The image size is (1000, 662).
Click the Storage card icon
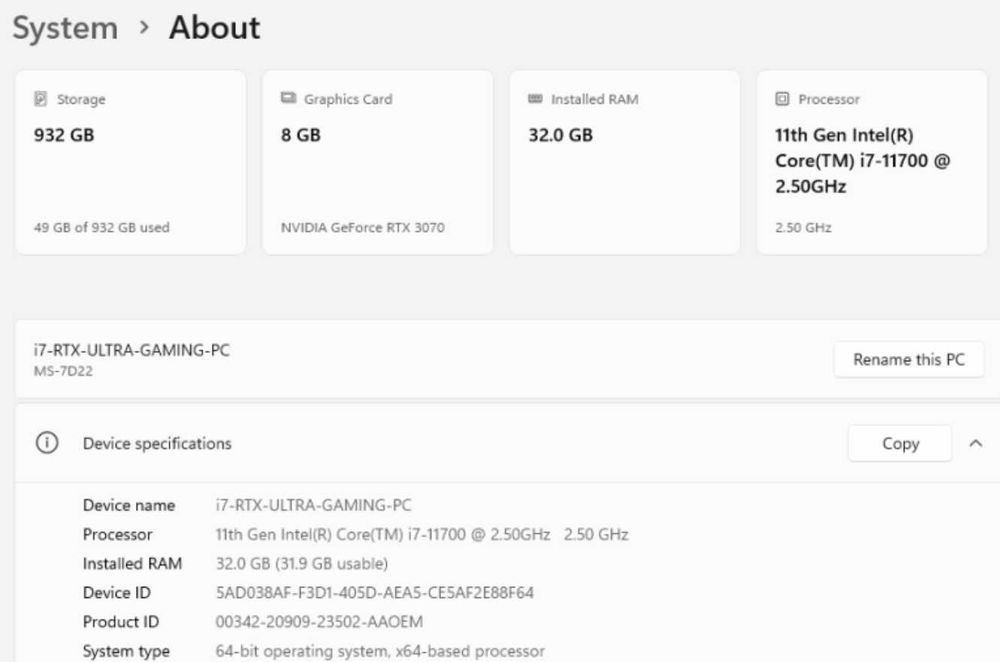tap(40, 99)
